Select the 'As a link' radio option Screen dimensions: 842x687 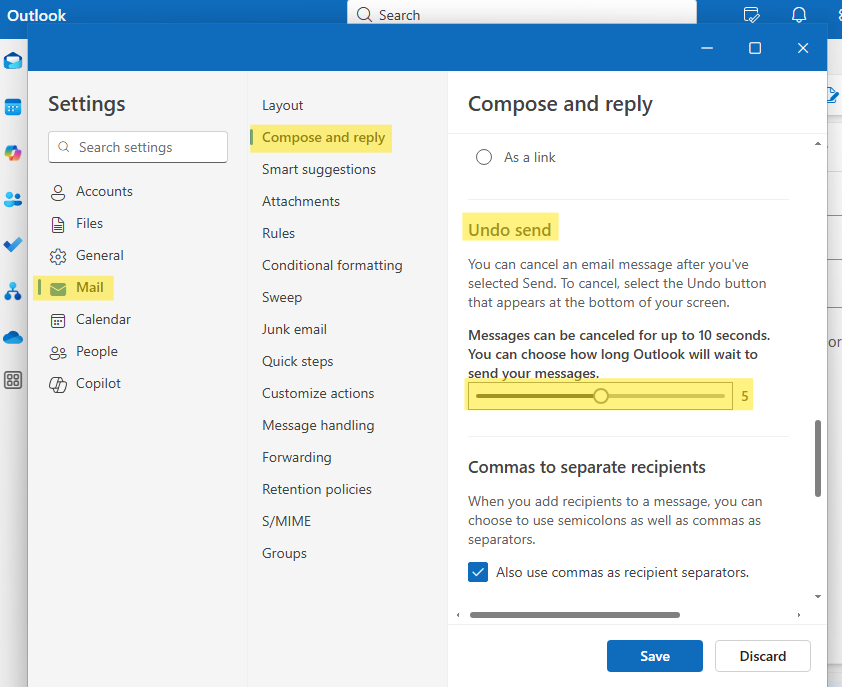(484, 157)
